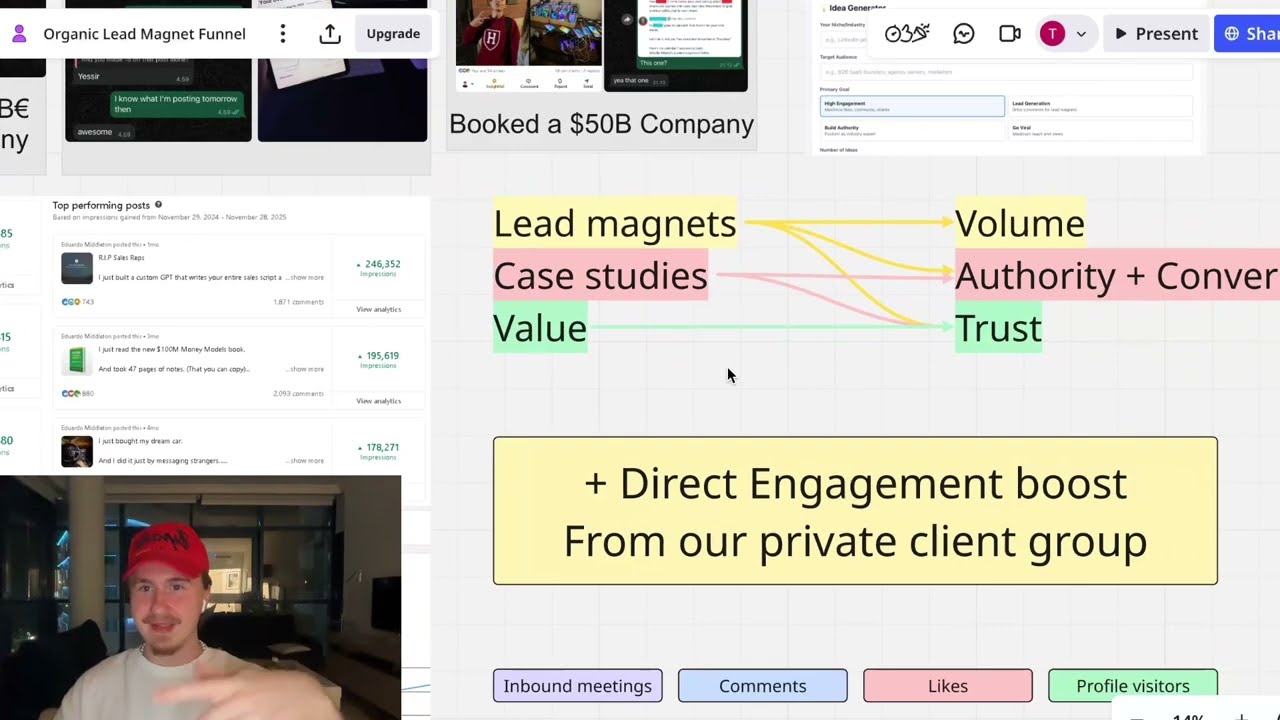1280x720 pixels.
Task: Click the 246,352 impressions figure
Action: (382, 264)
